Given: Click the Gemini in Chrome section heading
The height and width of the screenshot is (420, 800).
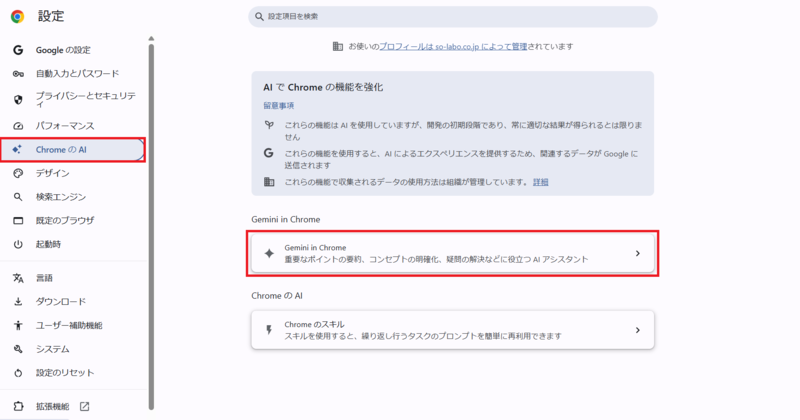Looking at the screenshot, I should (286, 219).
